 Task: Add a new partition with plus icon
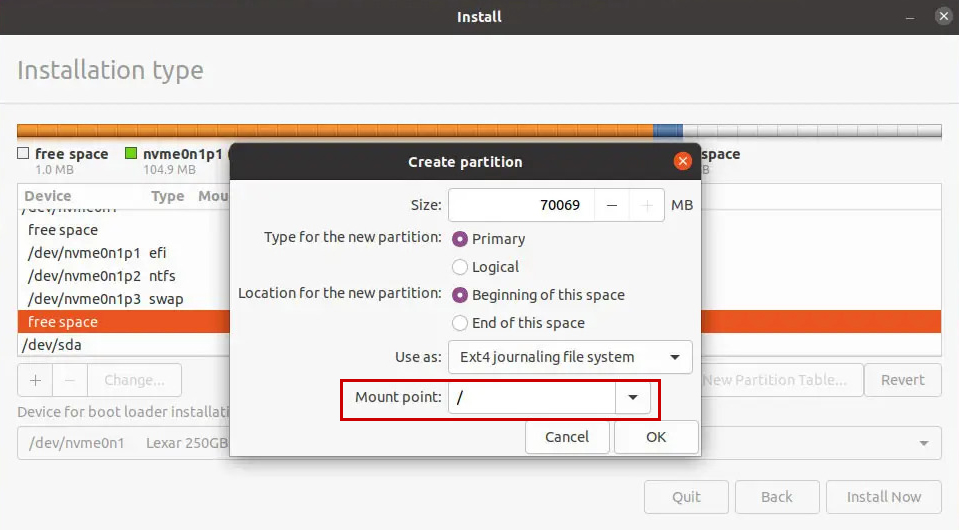35,380
